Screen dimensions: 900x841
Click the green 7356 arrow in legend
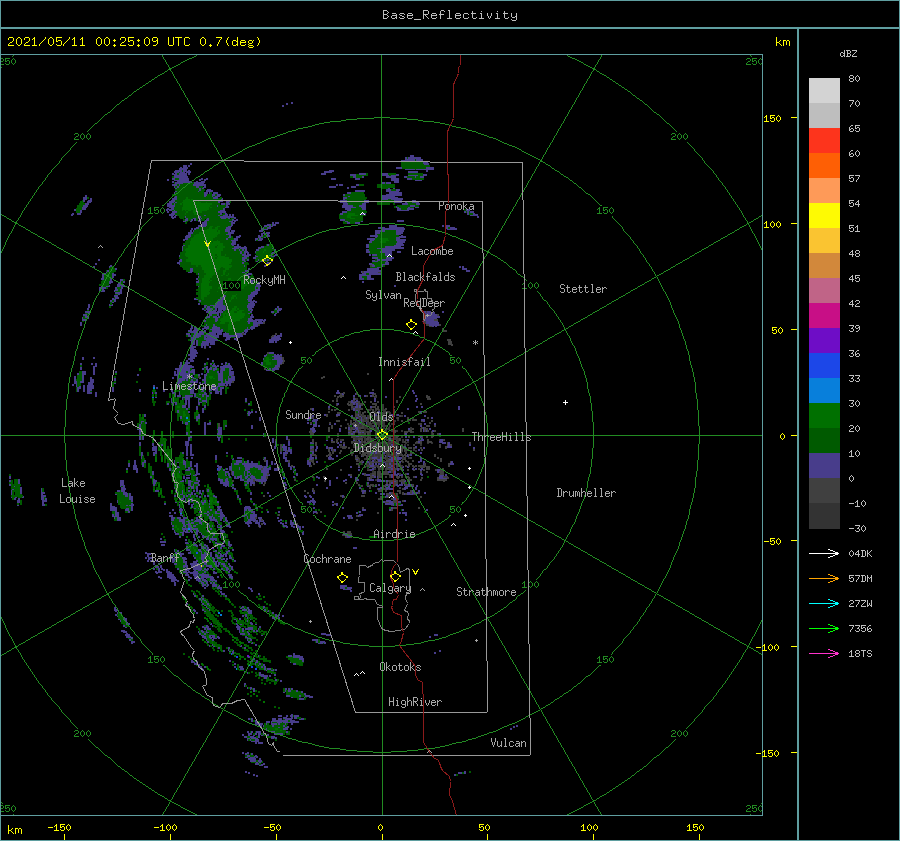(x=824, y=629)
